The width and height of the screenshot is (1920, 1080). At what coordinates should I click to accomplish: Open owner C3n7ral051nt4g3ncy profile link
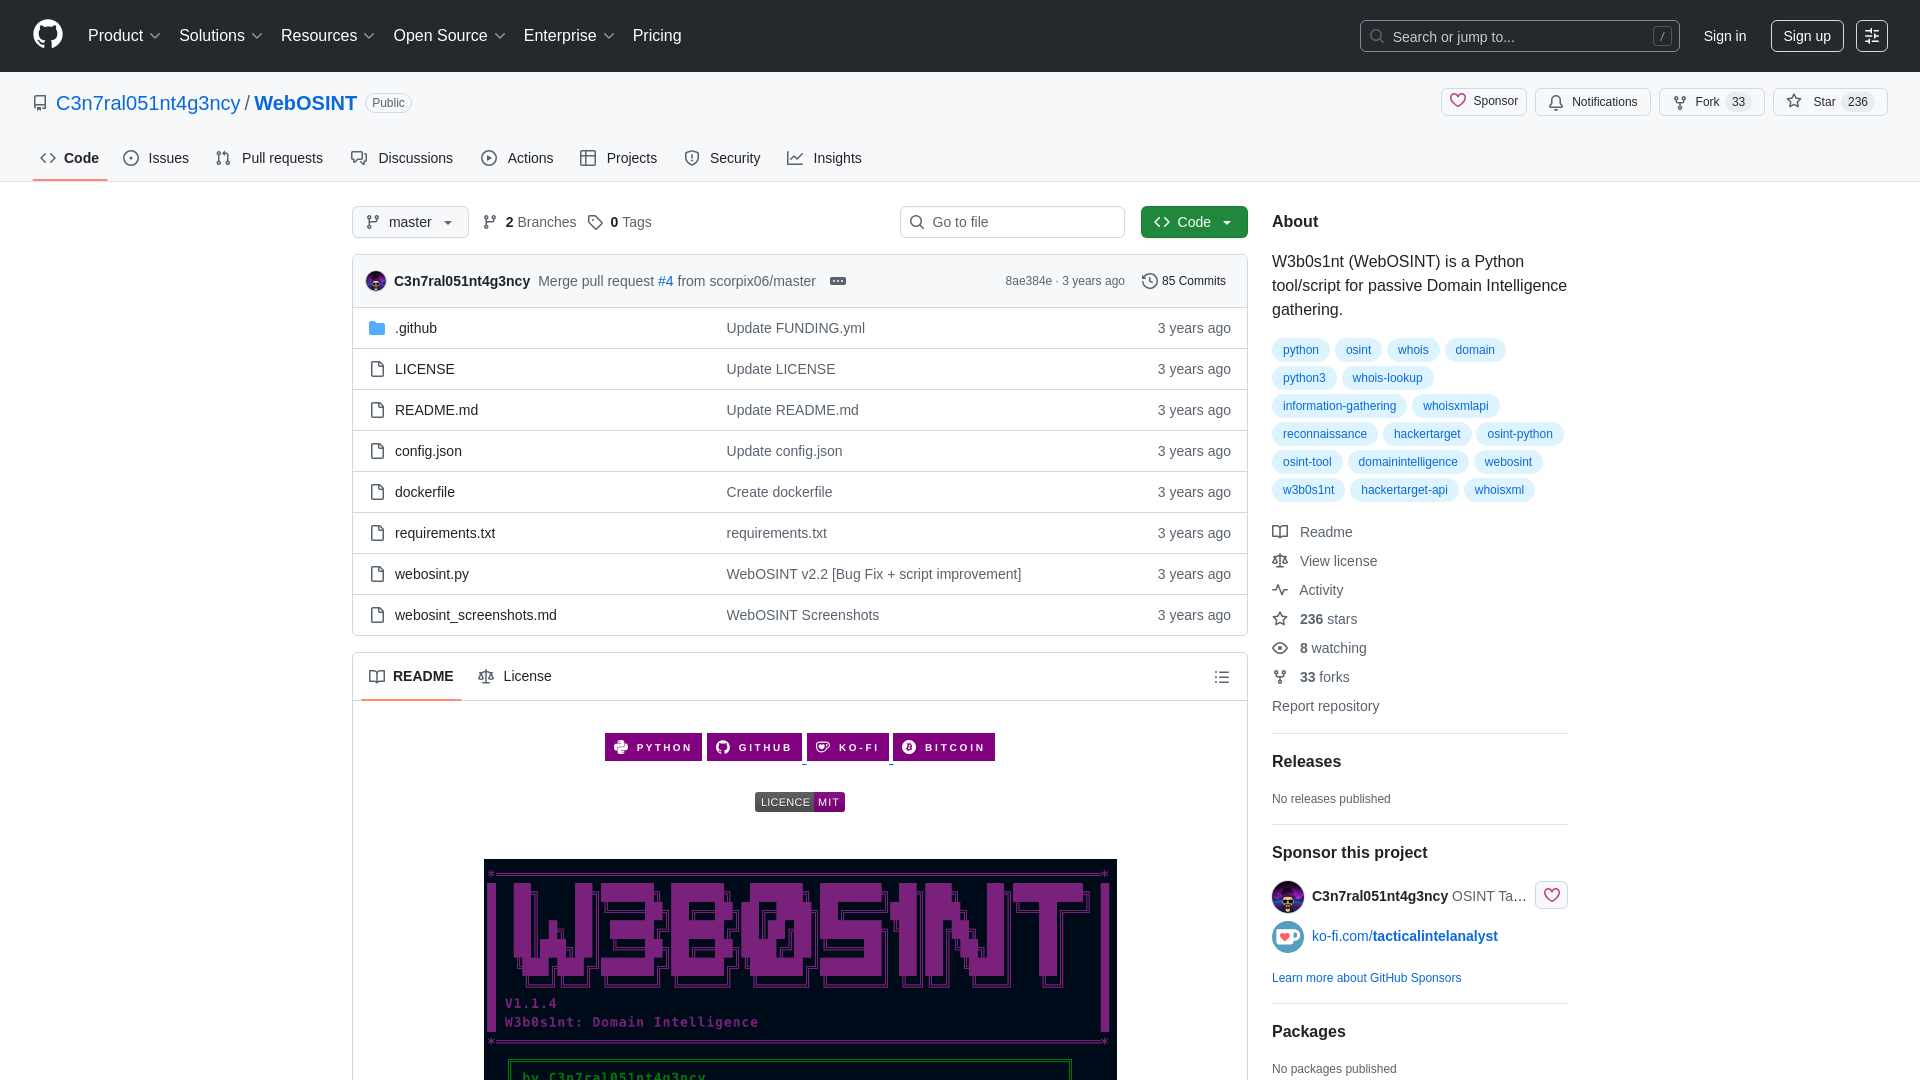tap(148, 103)
